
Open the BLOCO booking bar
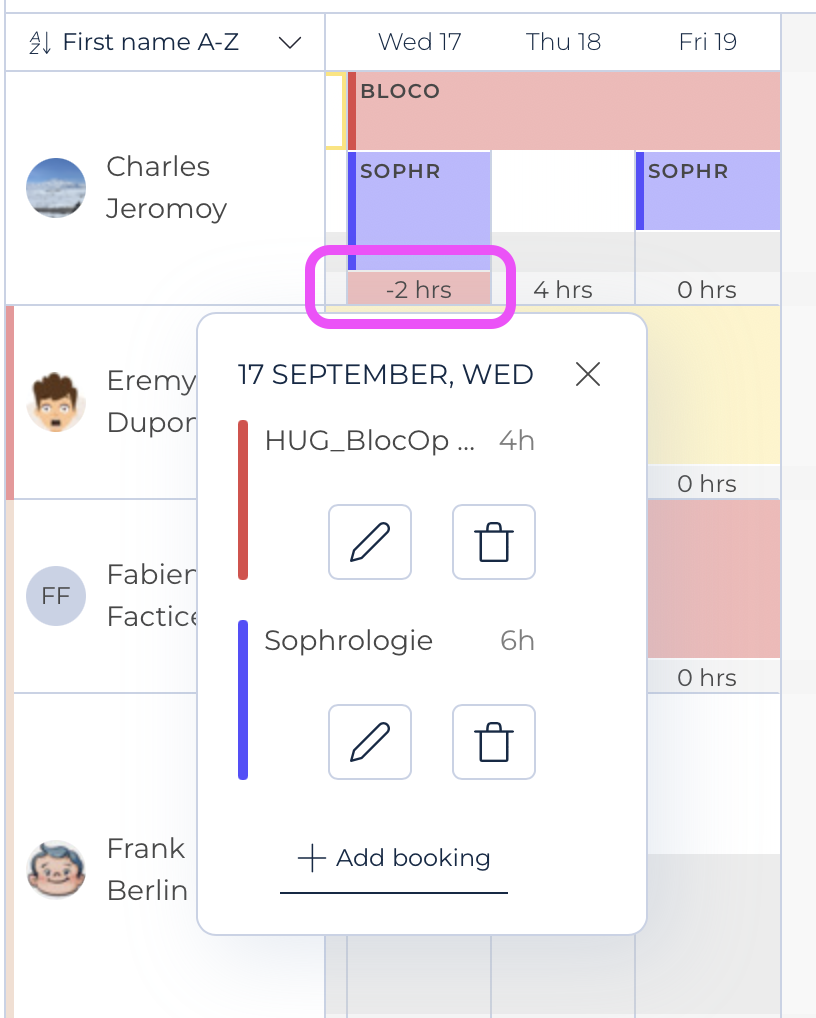pyautogui.click(x=564, y=111)
